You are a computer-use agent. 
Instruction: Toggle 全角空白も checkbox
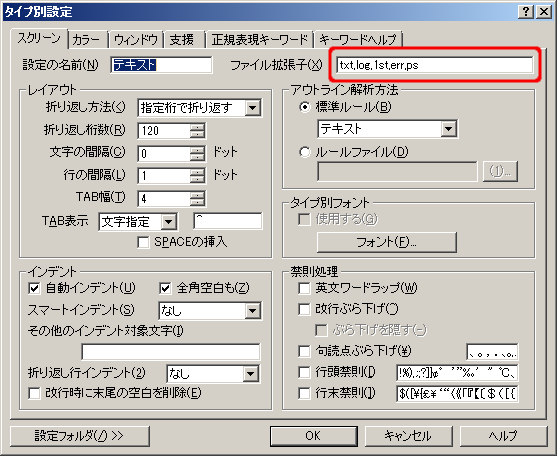pyautogui.click(x=165, y=288)
